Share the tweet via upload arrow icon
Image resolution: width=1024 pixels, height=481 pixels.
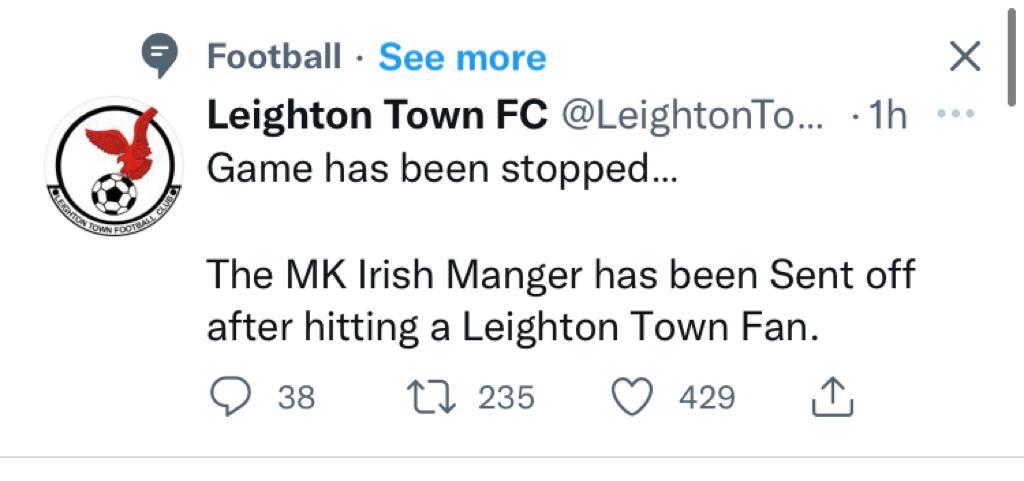pos(832,397)
